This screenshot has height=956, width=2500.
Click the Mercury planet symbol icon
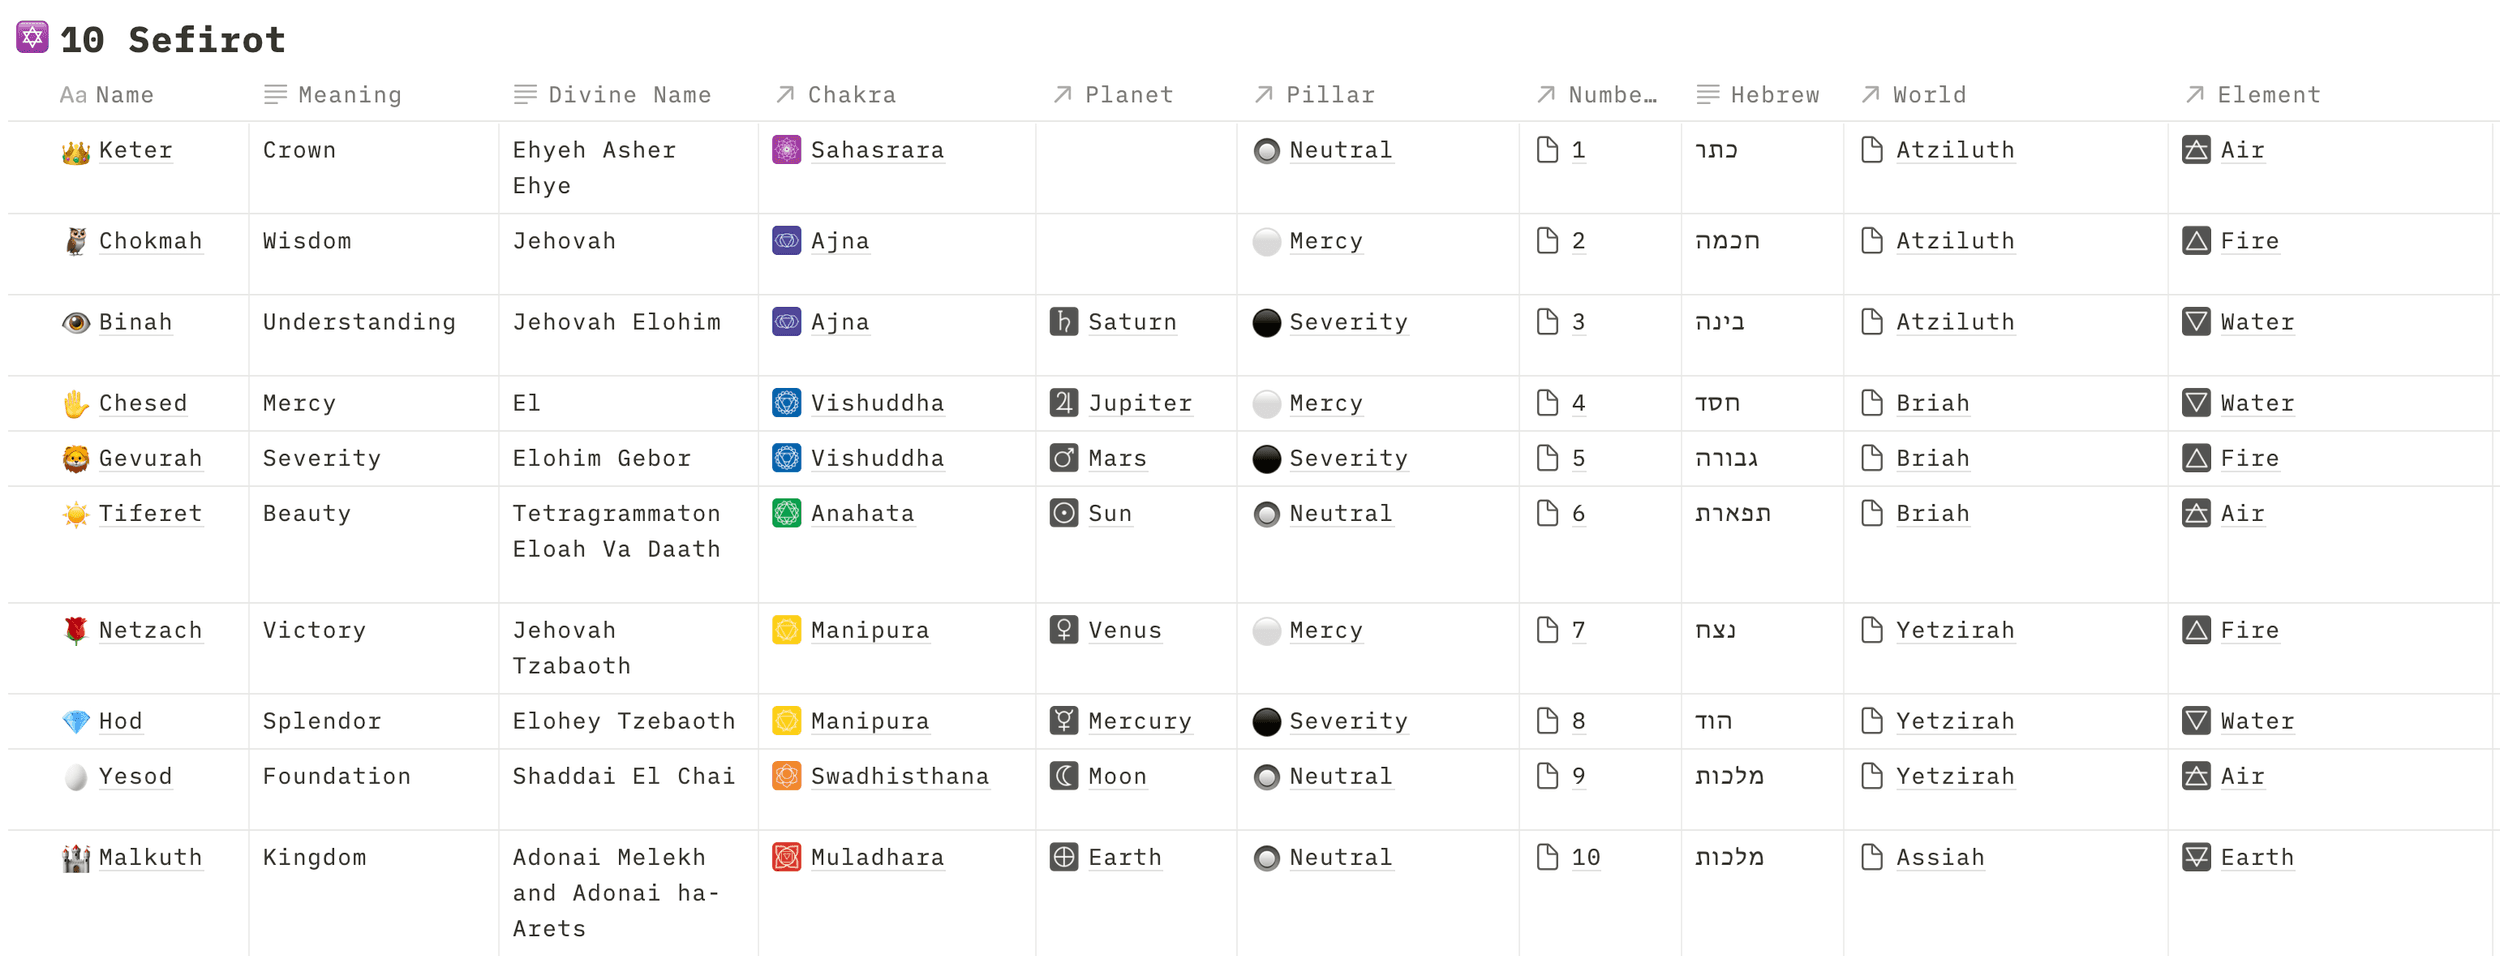pyautogui.click(x=1063, y=721)
